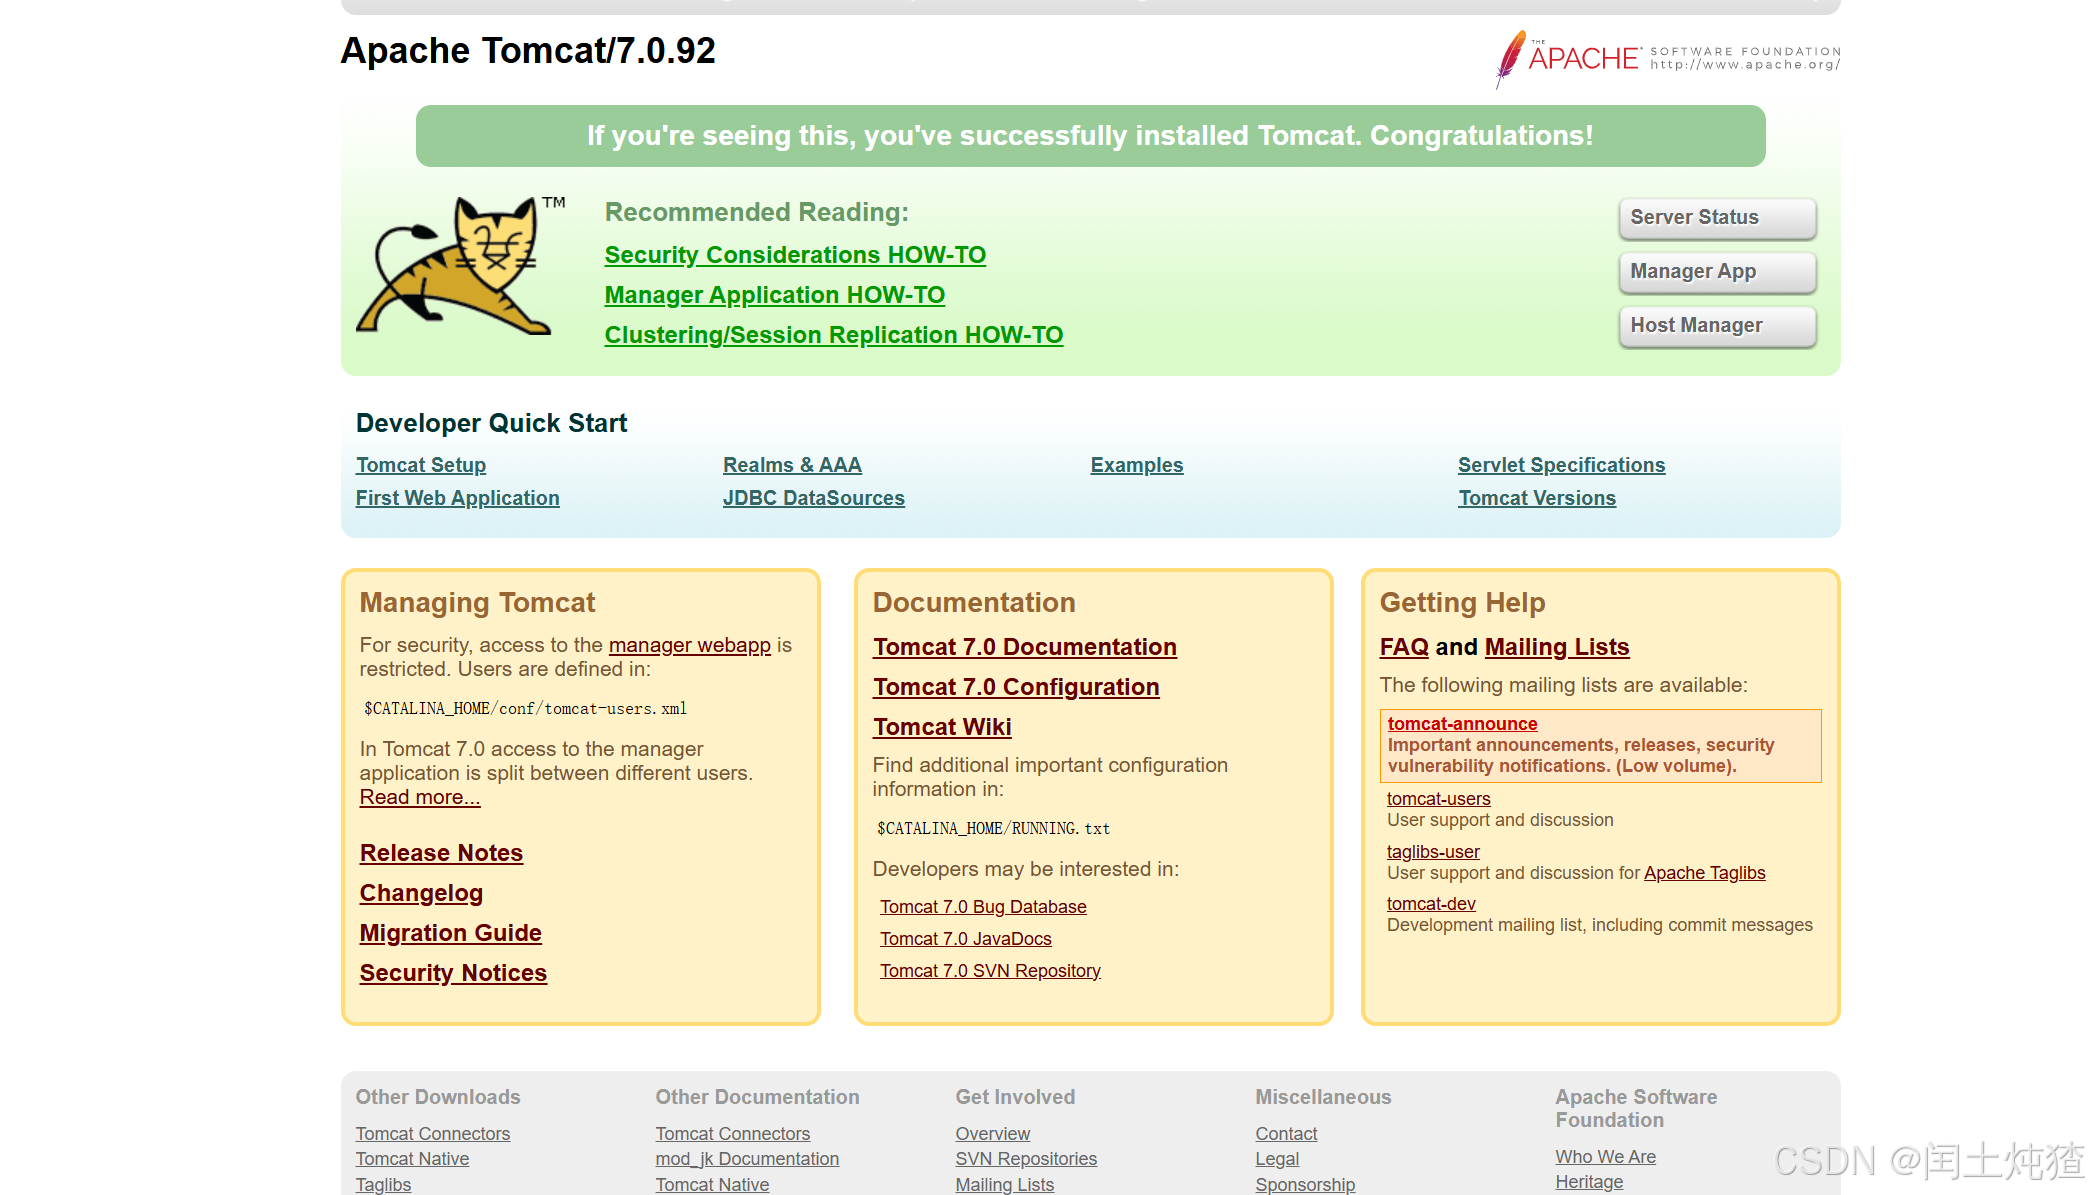Open the Manager App button
2089x1195 pixels.
click(1716, 272)
